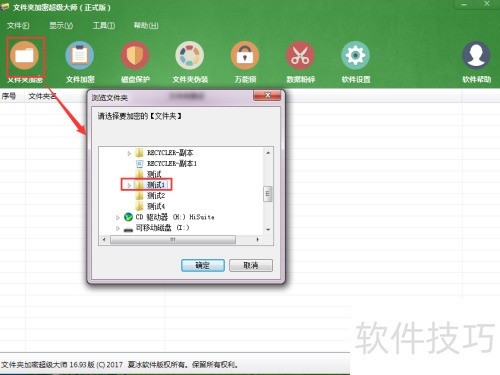This screenshot has width=500, height=375.
Task: Close the main application window
Action: point(487,4)
